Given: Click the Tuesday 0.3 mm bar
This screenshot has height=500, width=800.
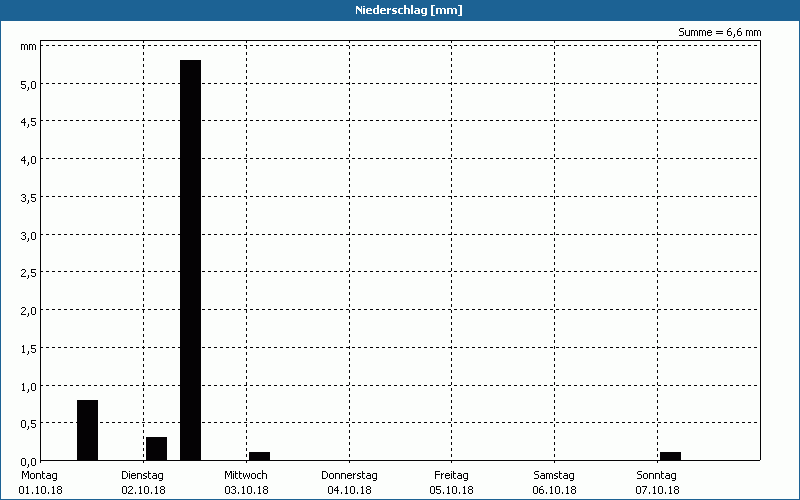Looking at the screenshot, I should tap(156, 448).
